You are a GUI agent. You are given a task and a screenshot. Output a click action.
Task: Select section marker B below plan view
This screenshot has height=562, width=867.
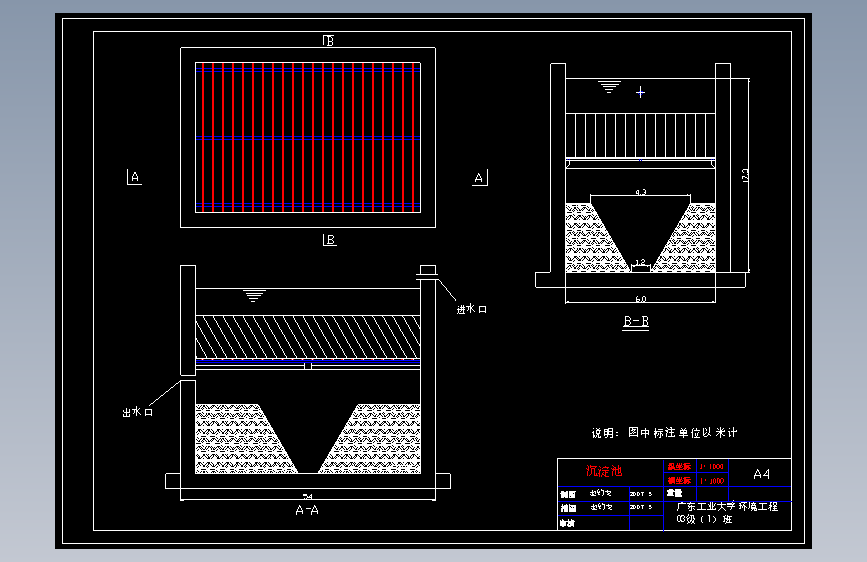click(330, 240)
